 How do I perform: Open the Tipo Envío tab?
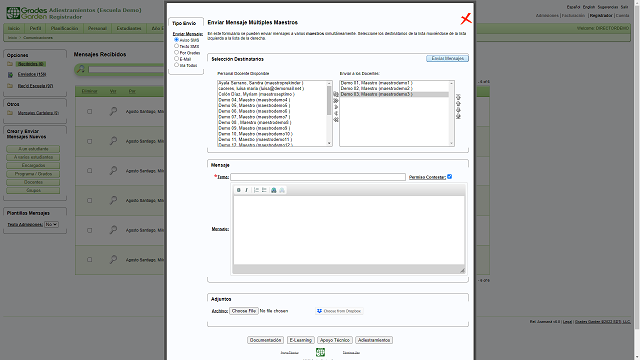pyautogui.click(x=184, y=23)
